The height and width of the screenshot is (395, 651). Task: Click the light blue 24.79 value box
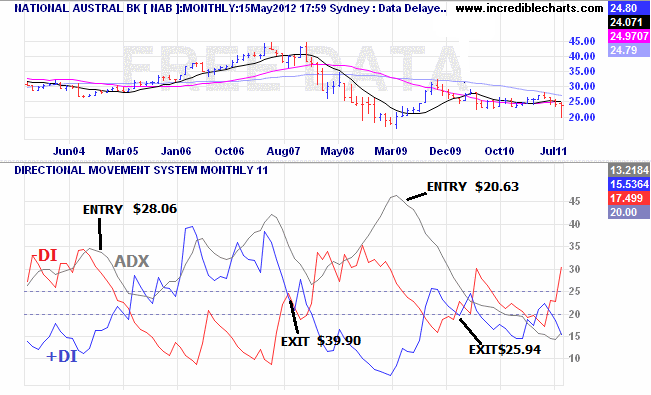(629, 50)
